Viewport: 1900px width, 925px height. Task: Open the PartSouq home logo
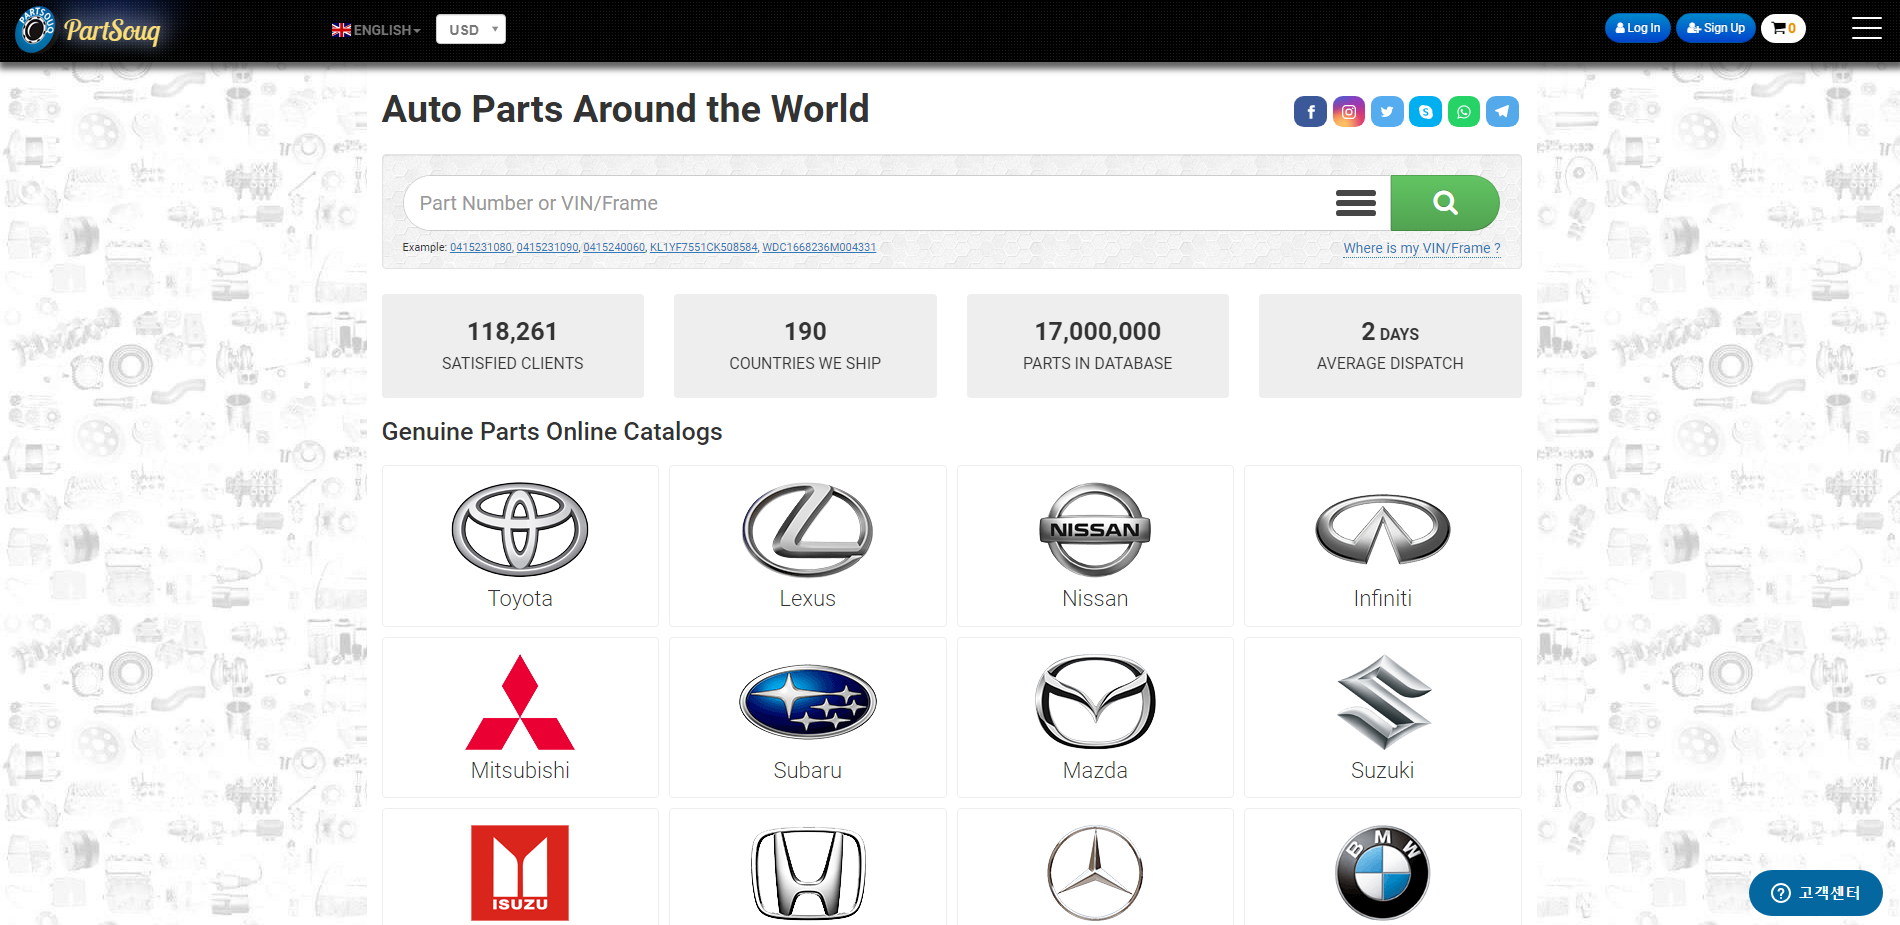(88, 30)
